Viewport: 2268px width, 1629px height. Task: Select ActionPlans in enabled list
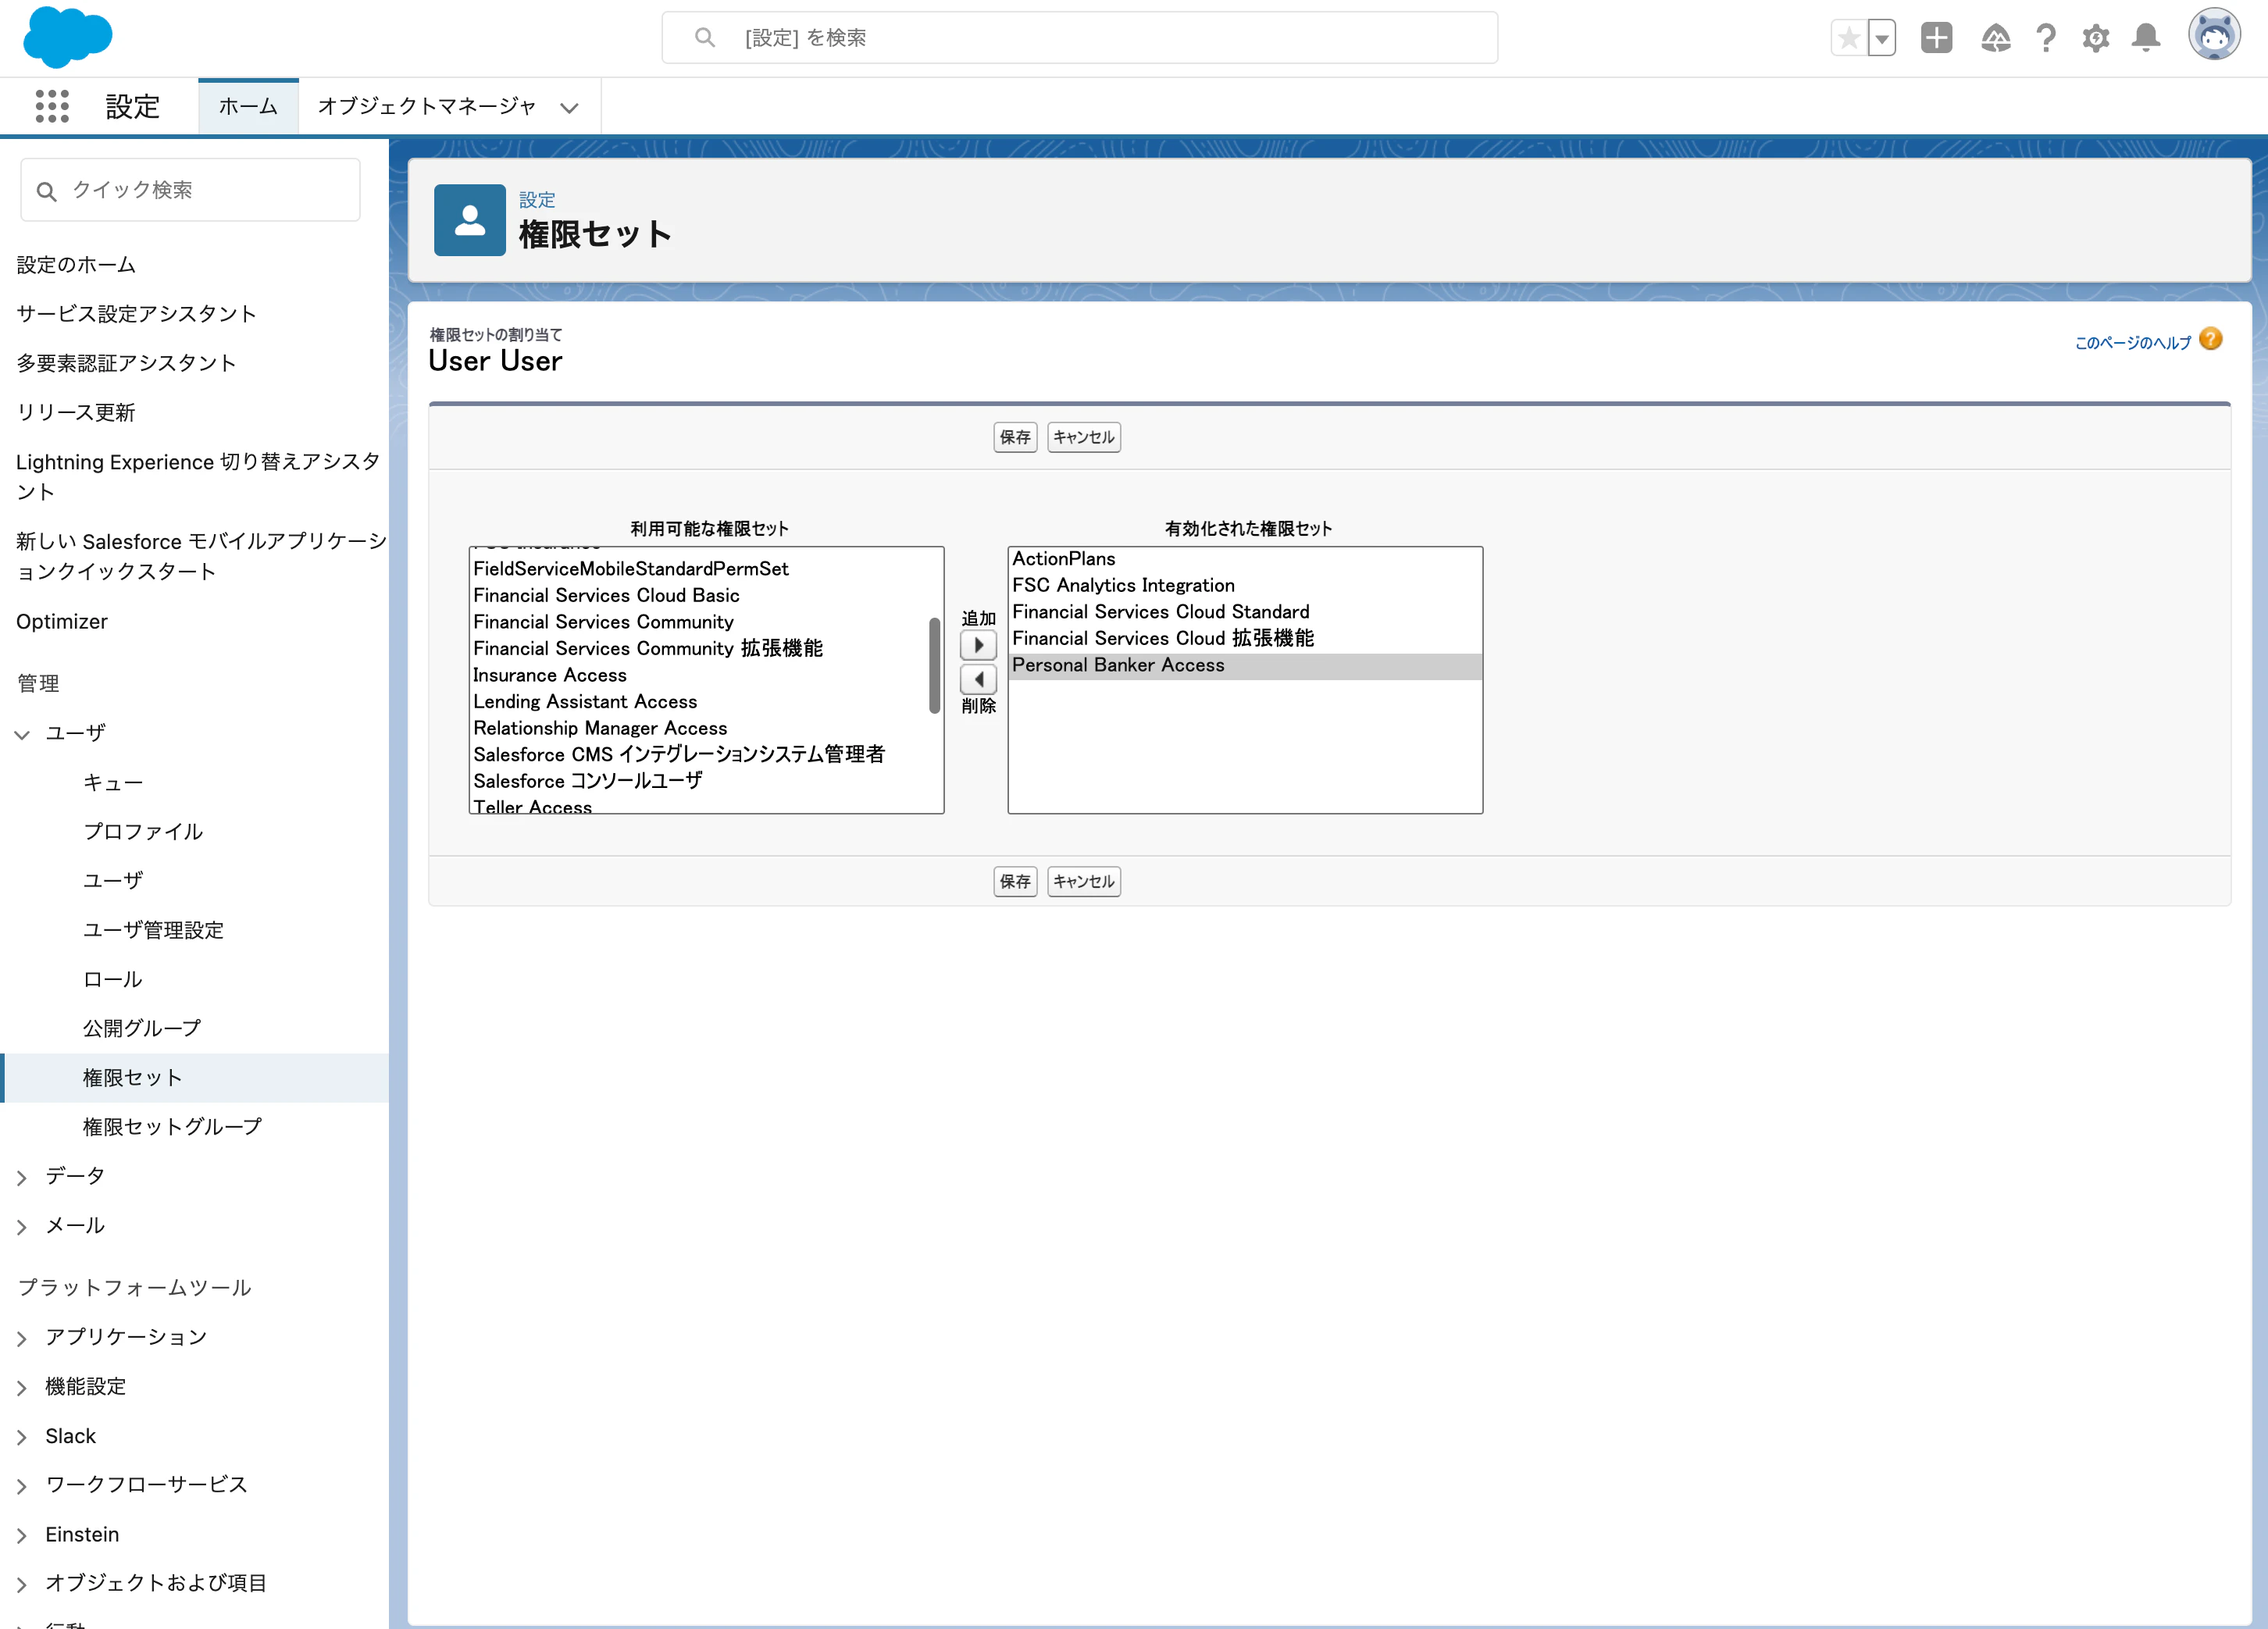coord(1064,559)
